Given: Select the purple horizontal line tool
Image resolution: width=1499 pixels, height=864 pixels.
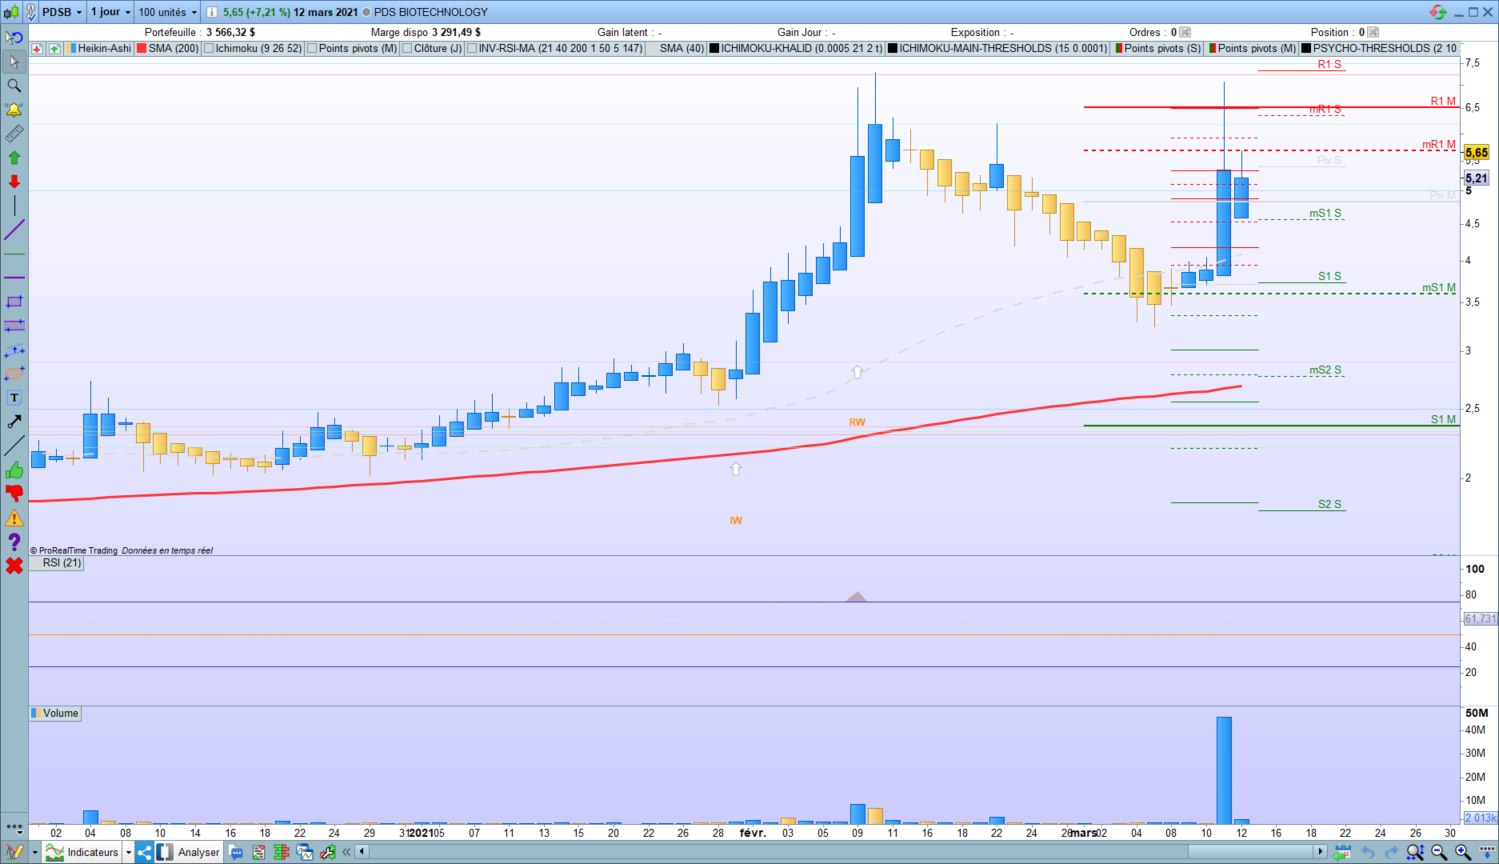Looking at the screenshot, I should click(x=14, y=277).
